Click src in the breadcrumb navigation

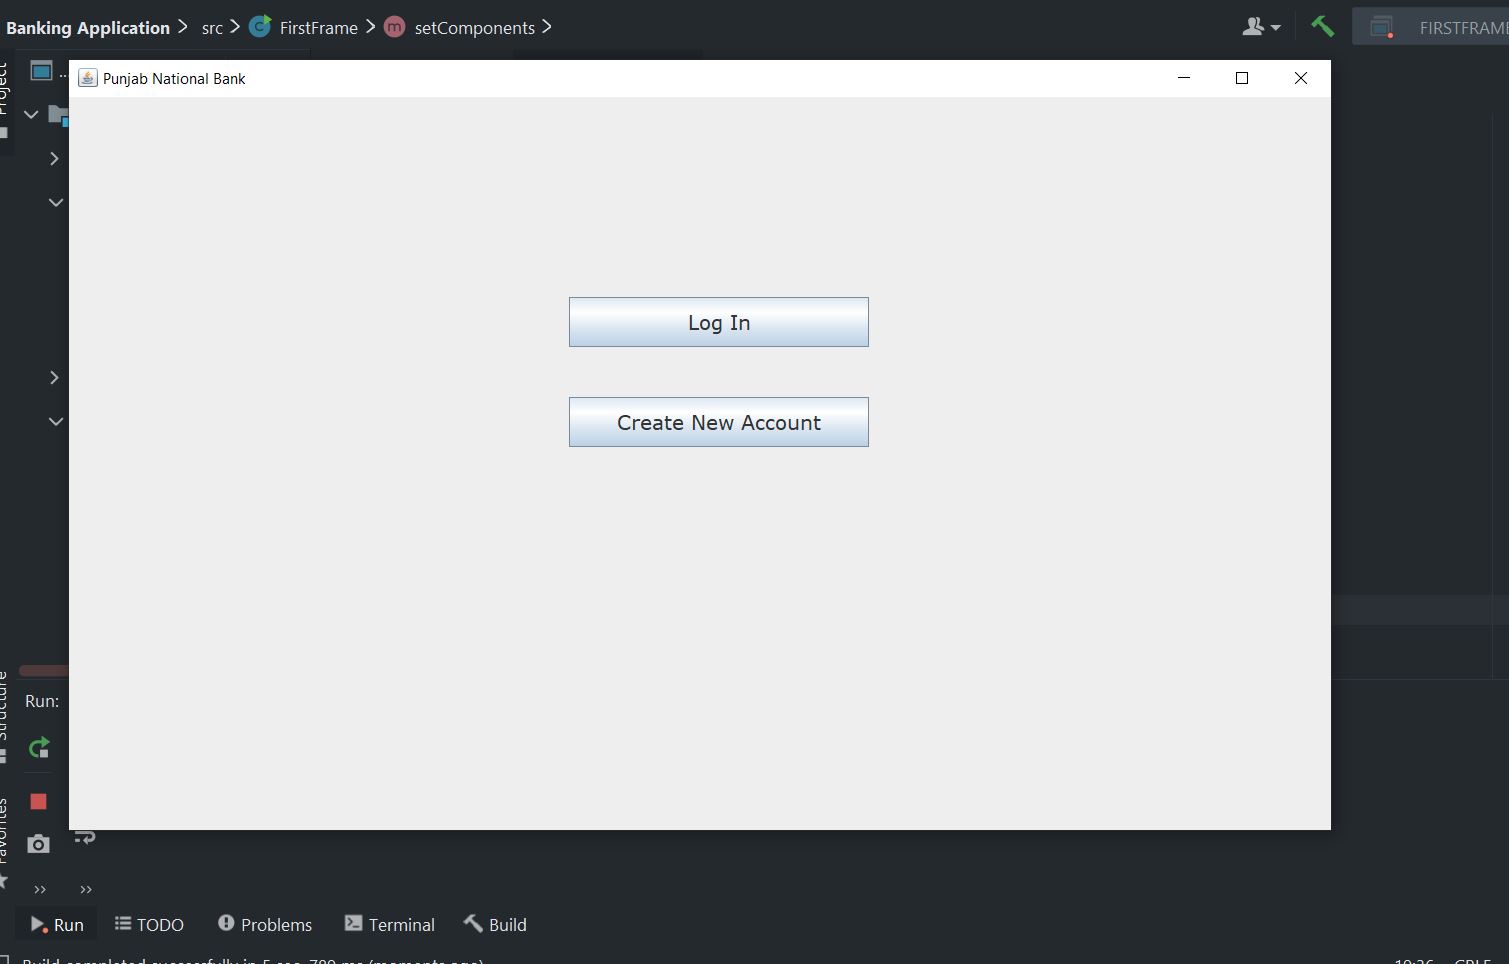(212, 27)
